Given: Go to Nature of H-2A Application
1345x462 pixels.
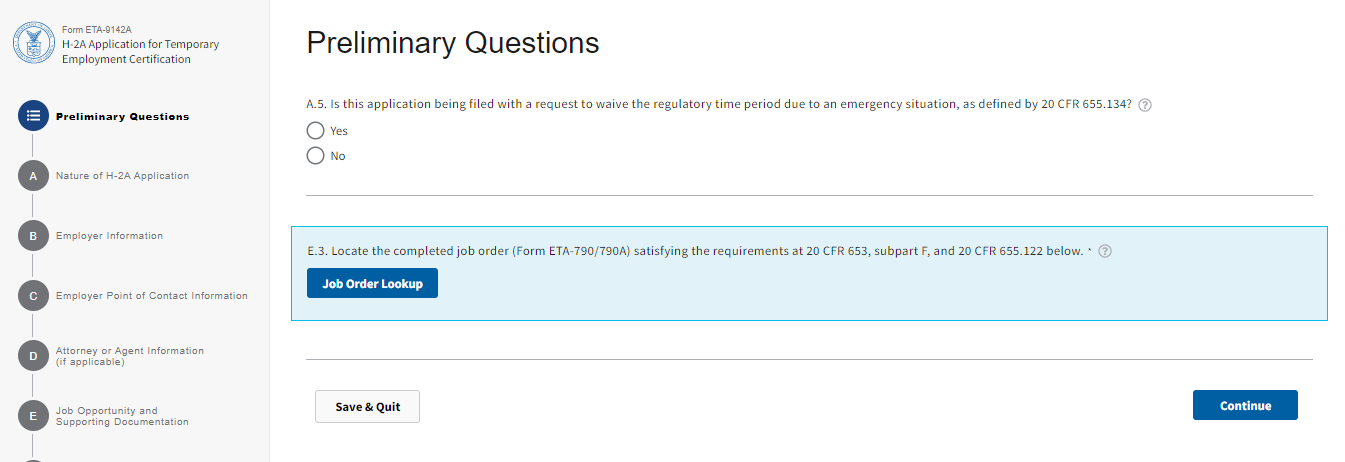Looking at the screenshot, I should [x=122, y=176].
